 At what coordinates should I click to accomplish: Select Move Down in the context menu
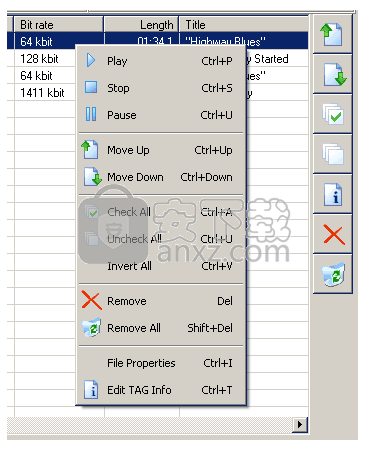click(161, 177)
